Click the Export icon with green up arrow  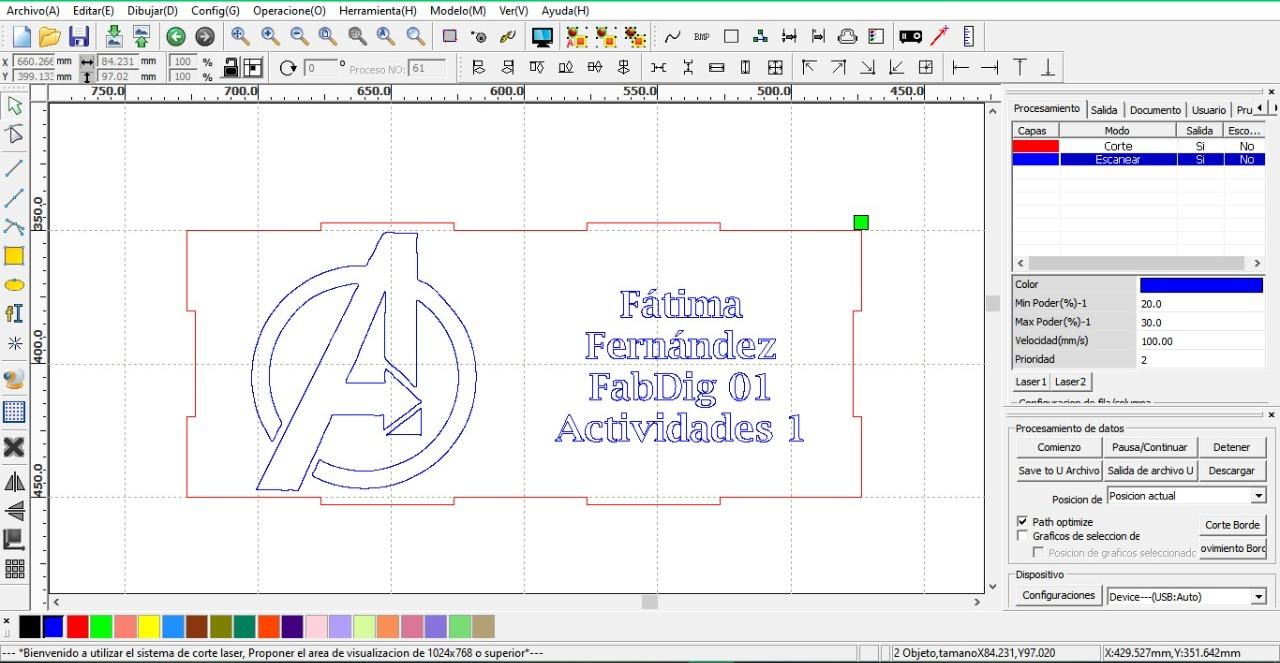coord(141,37)
